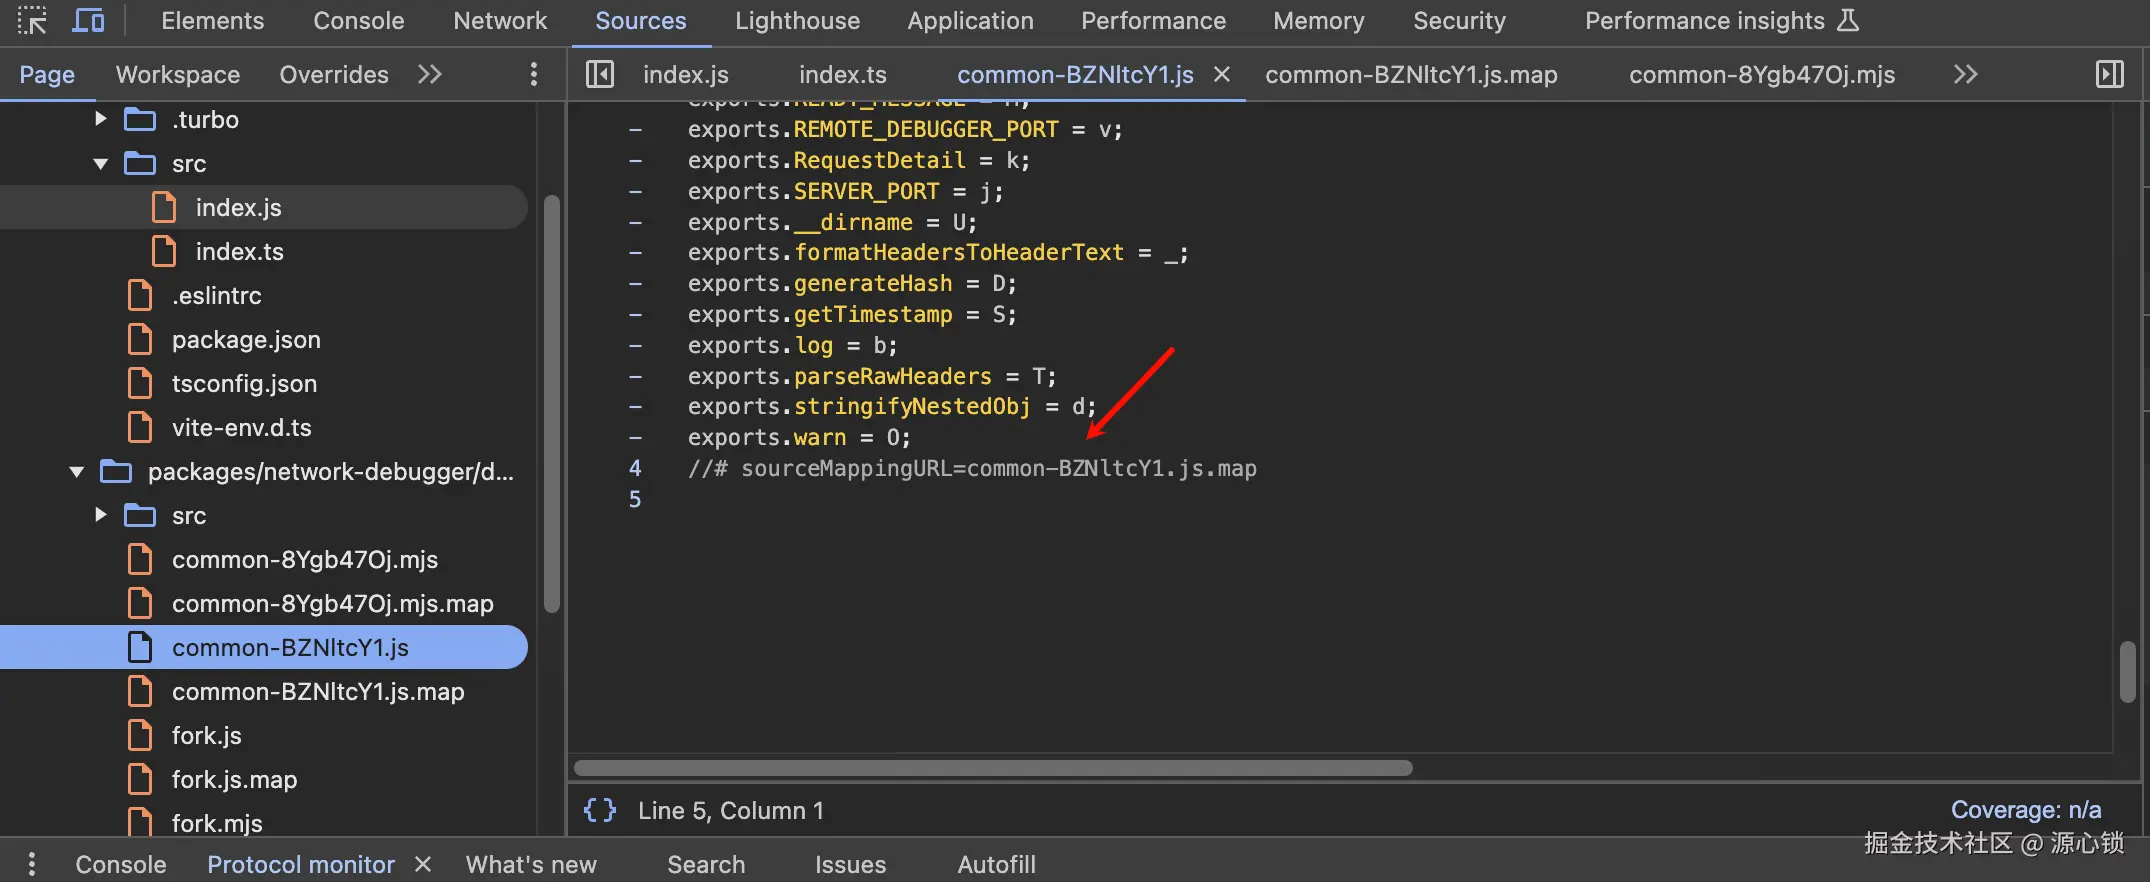The height and width of the screenshot is (882, 2150).
Task: Expand the .turbo folder
Action: pyautogui.click(x=100, y=119)
